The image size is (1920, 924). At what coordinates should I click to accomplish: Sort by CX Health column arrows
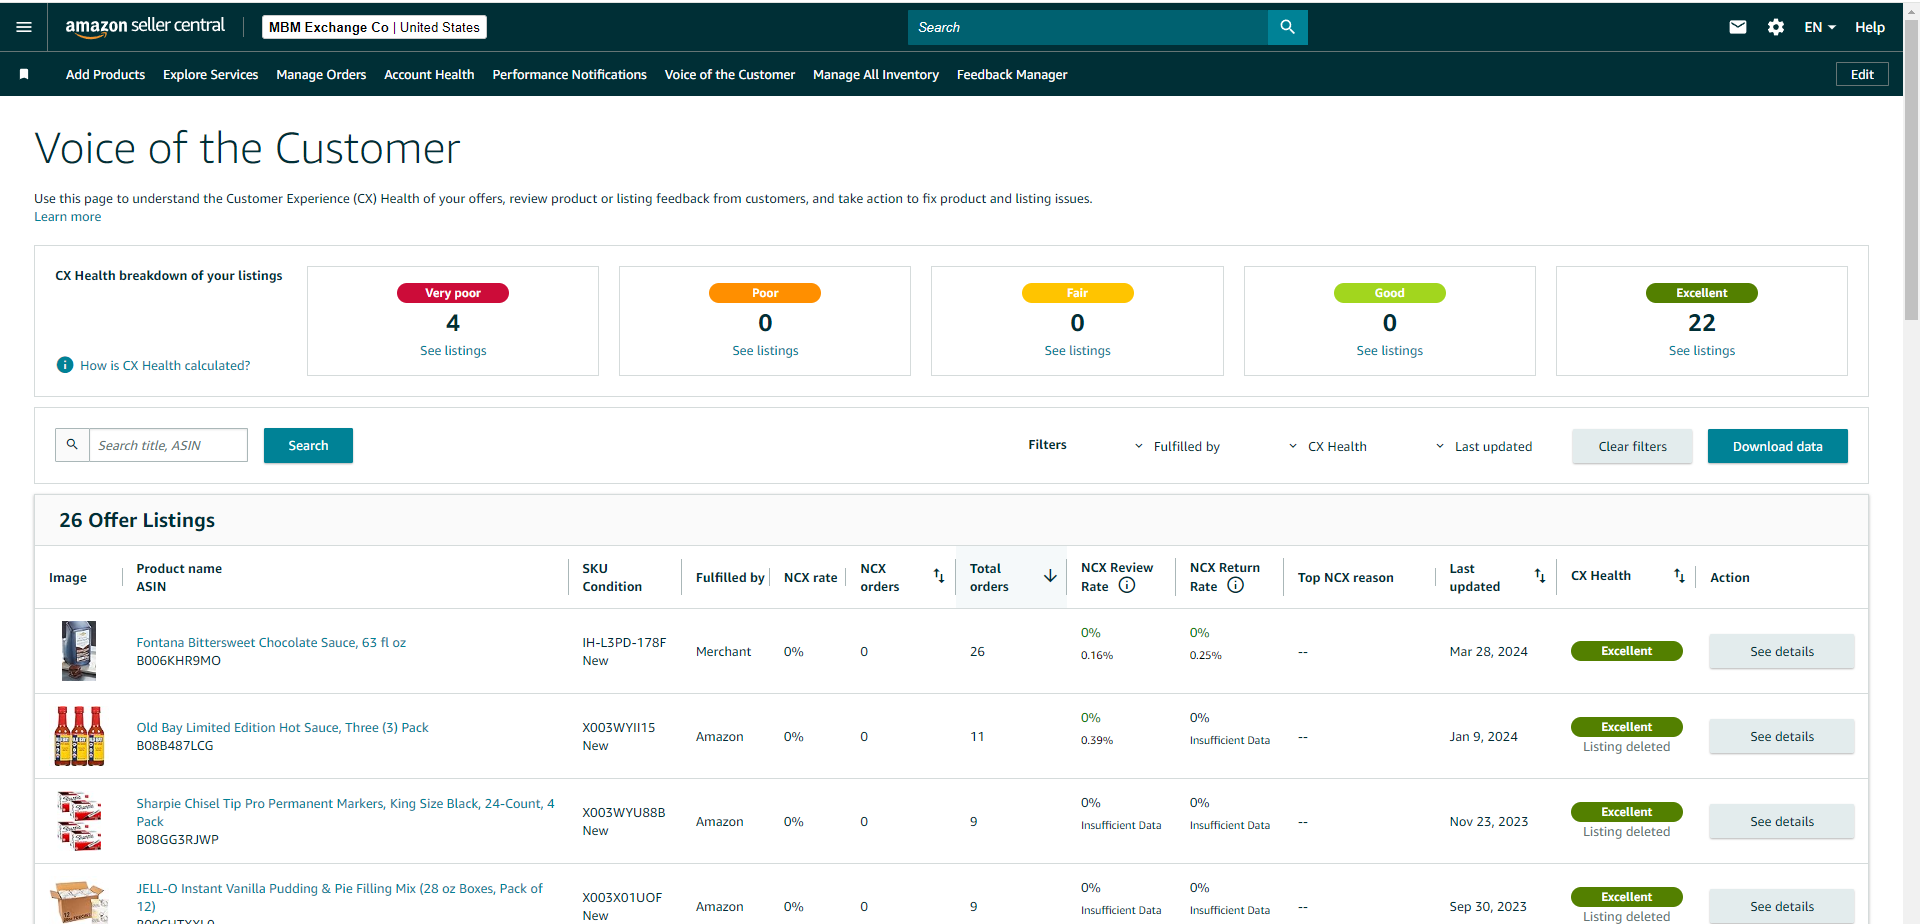tap(1679, 576)
